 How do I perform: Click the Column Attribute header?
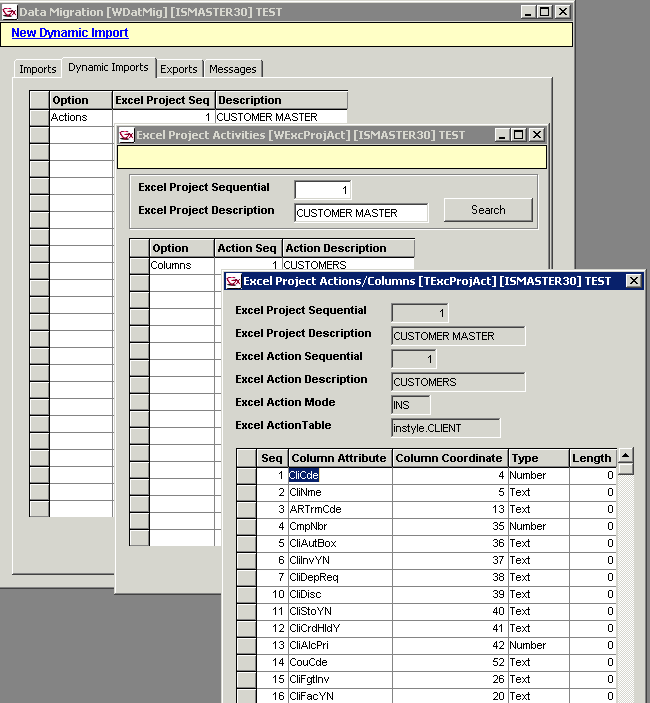pos(340,458)
